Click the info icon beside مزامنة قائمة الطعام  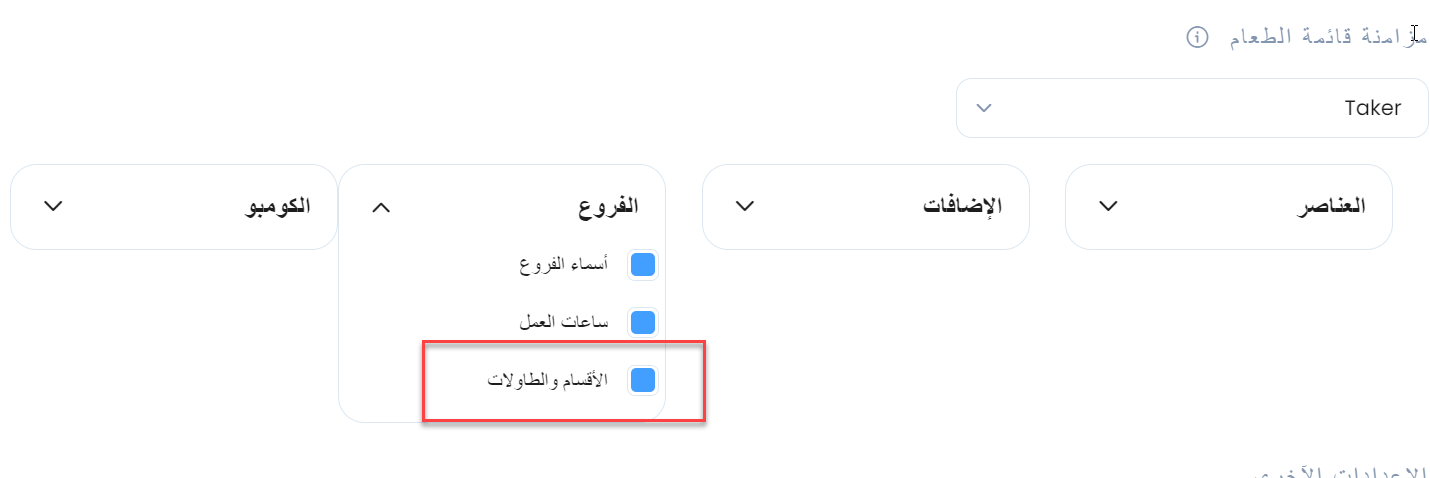[1197, 37]
